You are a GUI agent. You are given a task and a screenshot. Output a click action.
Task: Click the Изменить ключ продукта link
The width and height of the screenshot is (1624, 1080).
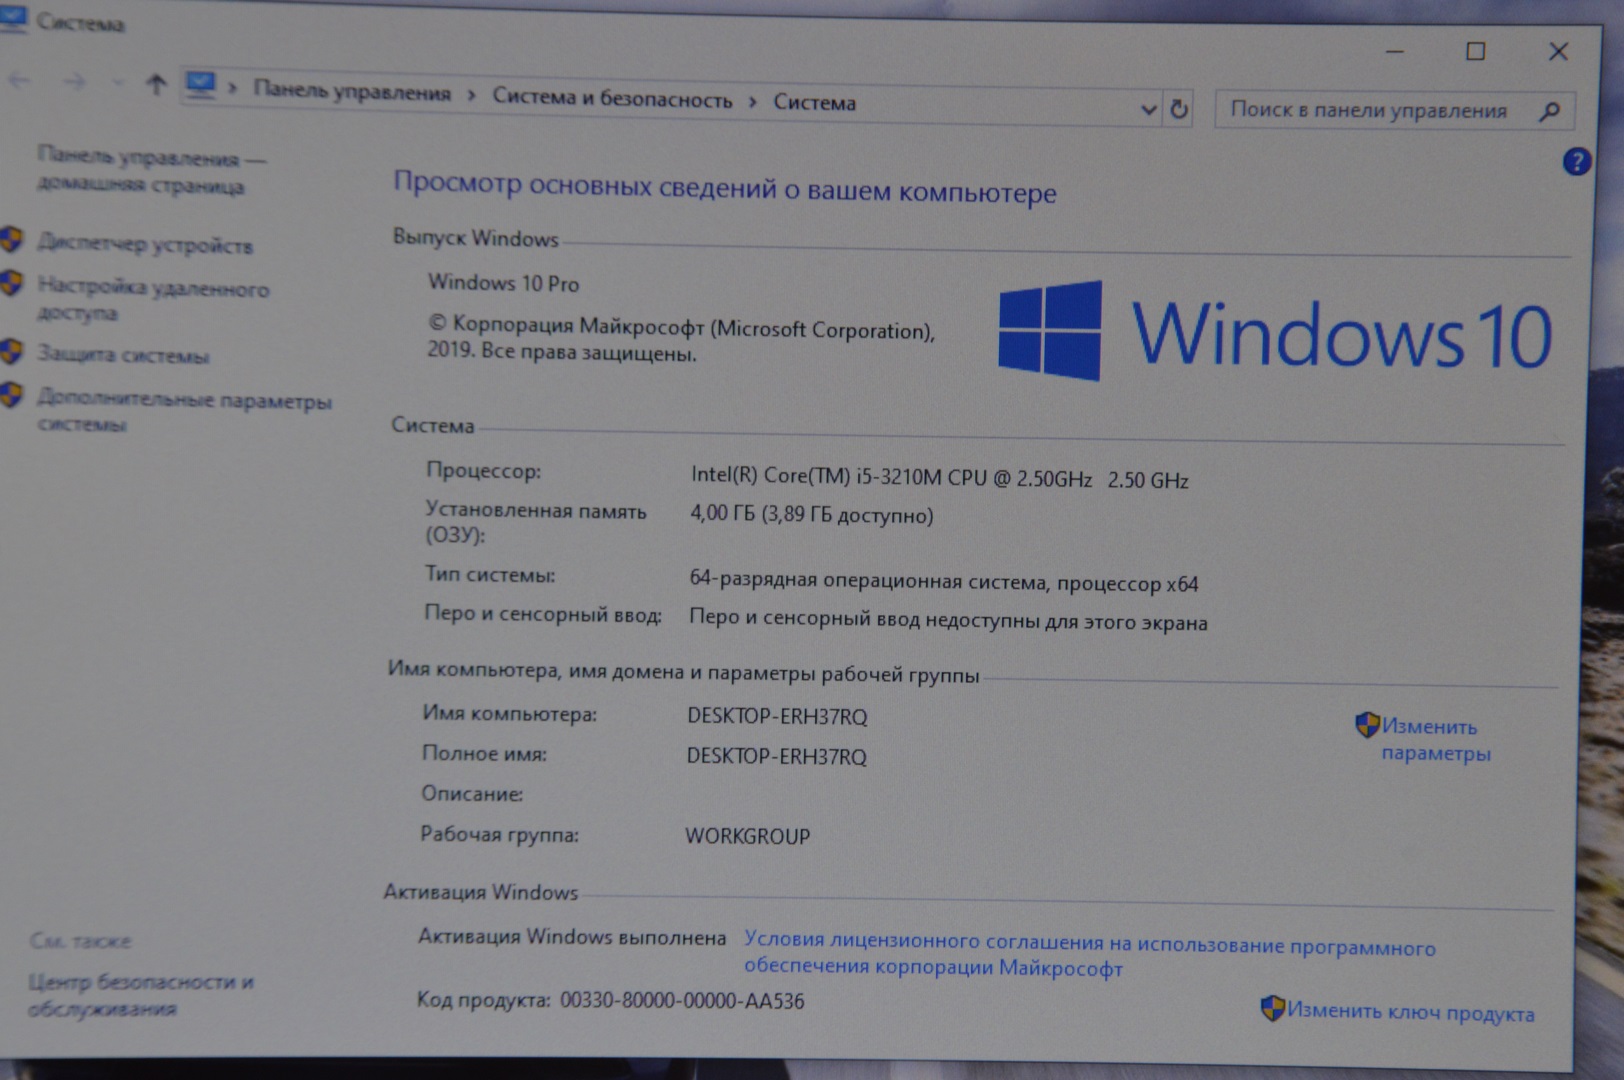tap(1409, 1012)
